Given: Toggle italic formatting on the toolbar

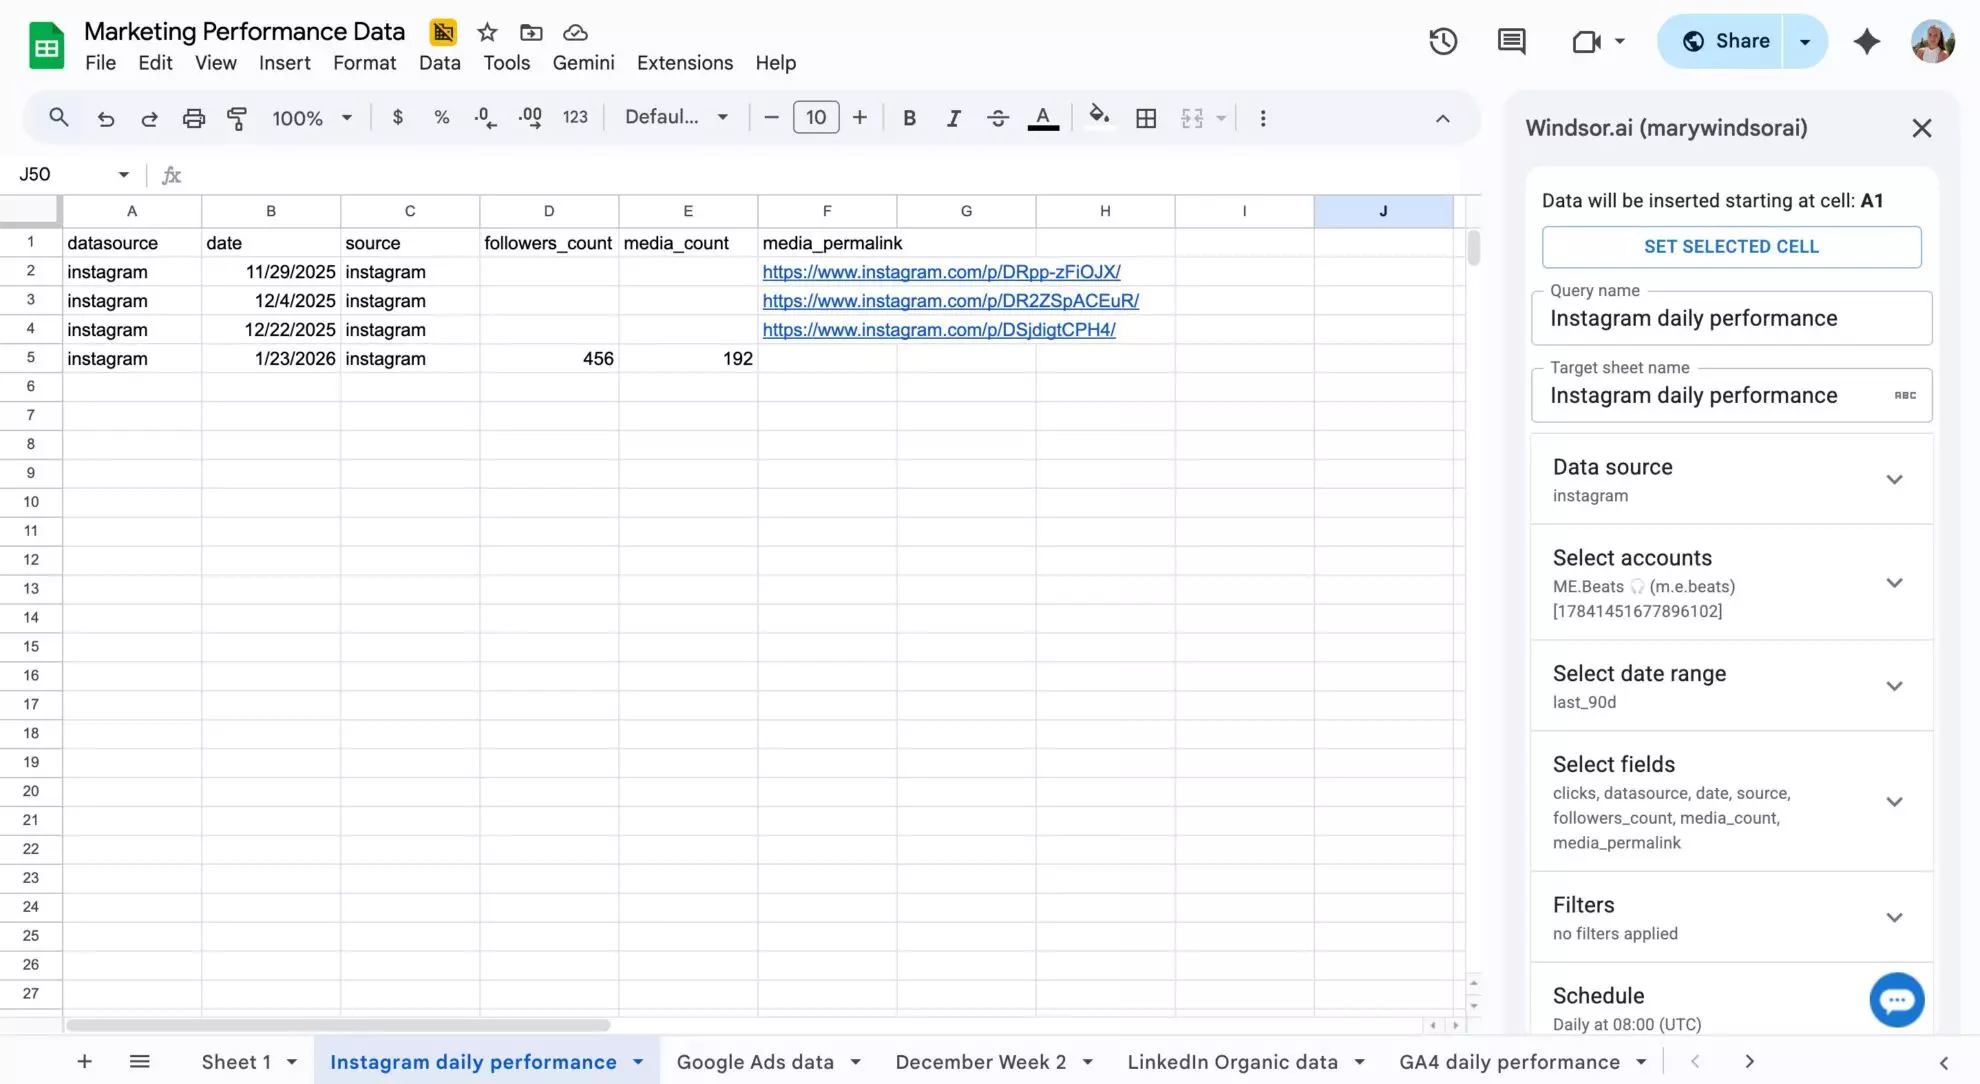Looking at the screenshot, I should point(953,117).
